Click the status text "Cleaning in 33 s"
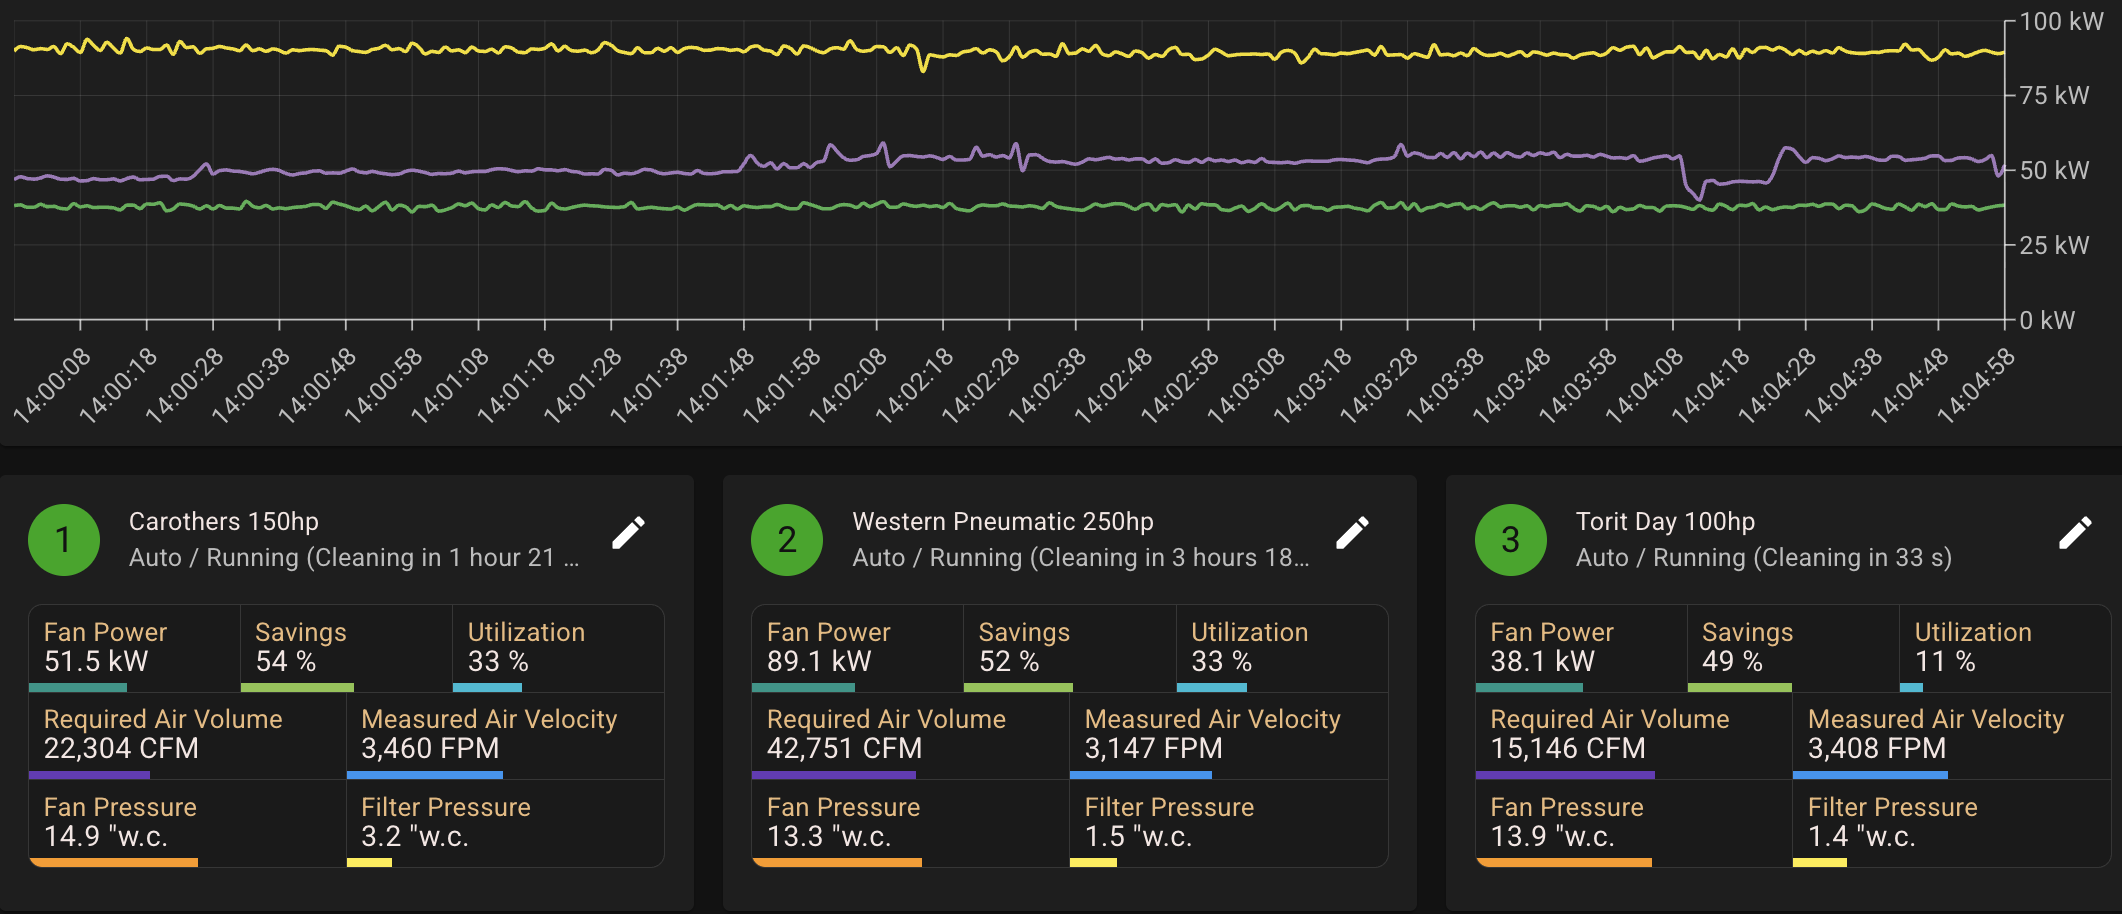The width and height of the screenshot is (2122, 914). point(1852,558)
